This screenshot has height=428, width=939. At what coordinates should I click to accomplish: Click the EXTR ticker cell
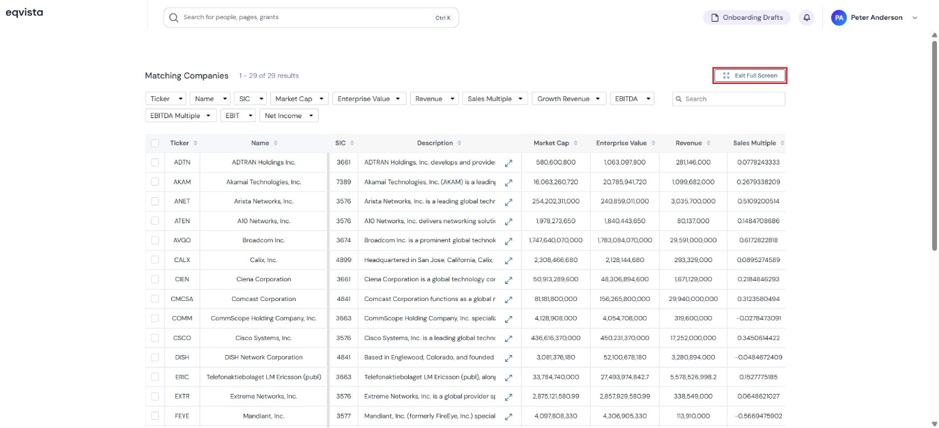182,396
